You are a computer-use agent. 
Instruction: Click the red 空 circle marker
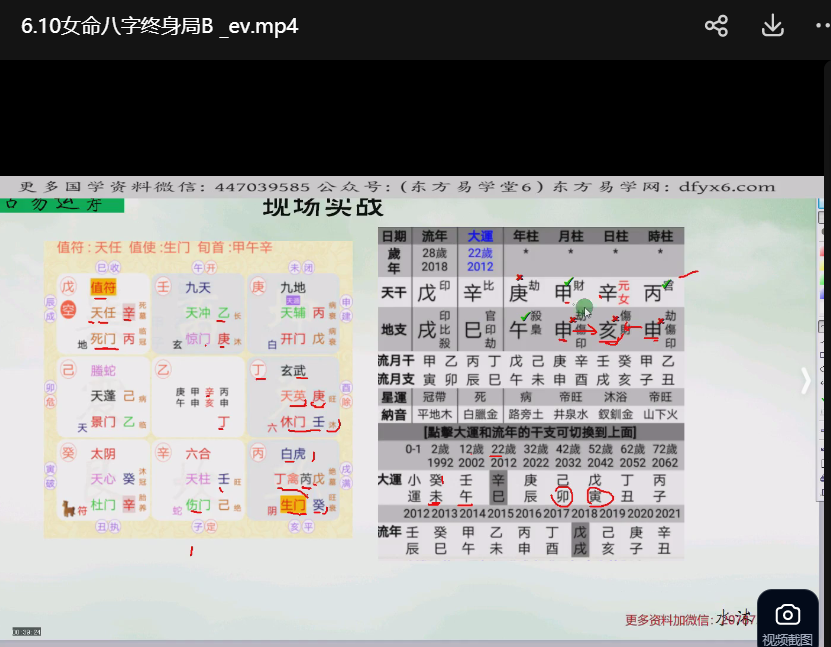(x=69, y=312)
